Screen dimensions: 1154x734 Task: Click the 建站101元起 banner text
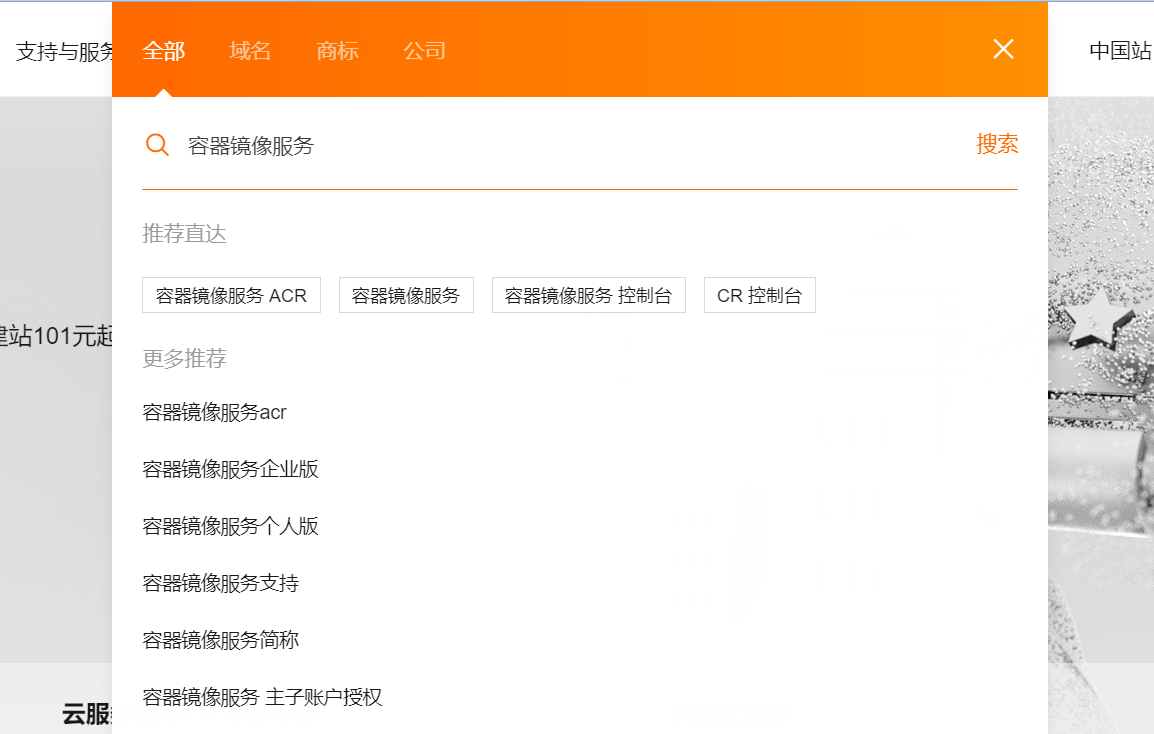pos(56,336)
